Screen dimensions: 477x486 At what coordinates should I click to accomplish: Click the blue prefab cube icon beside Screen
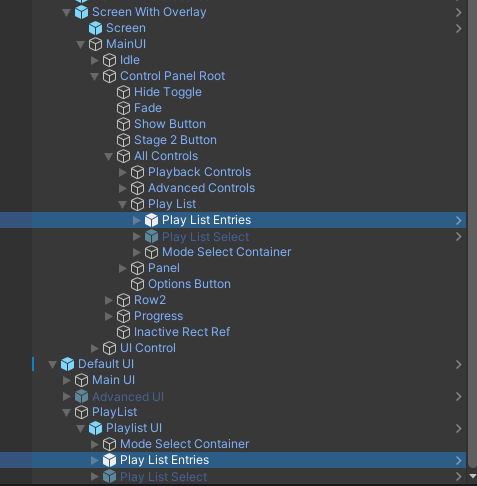(95, 28)
